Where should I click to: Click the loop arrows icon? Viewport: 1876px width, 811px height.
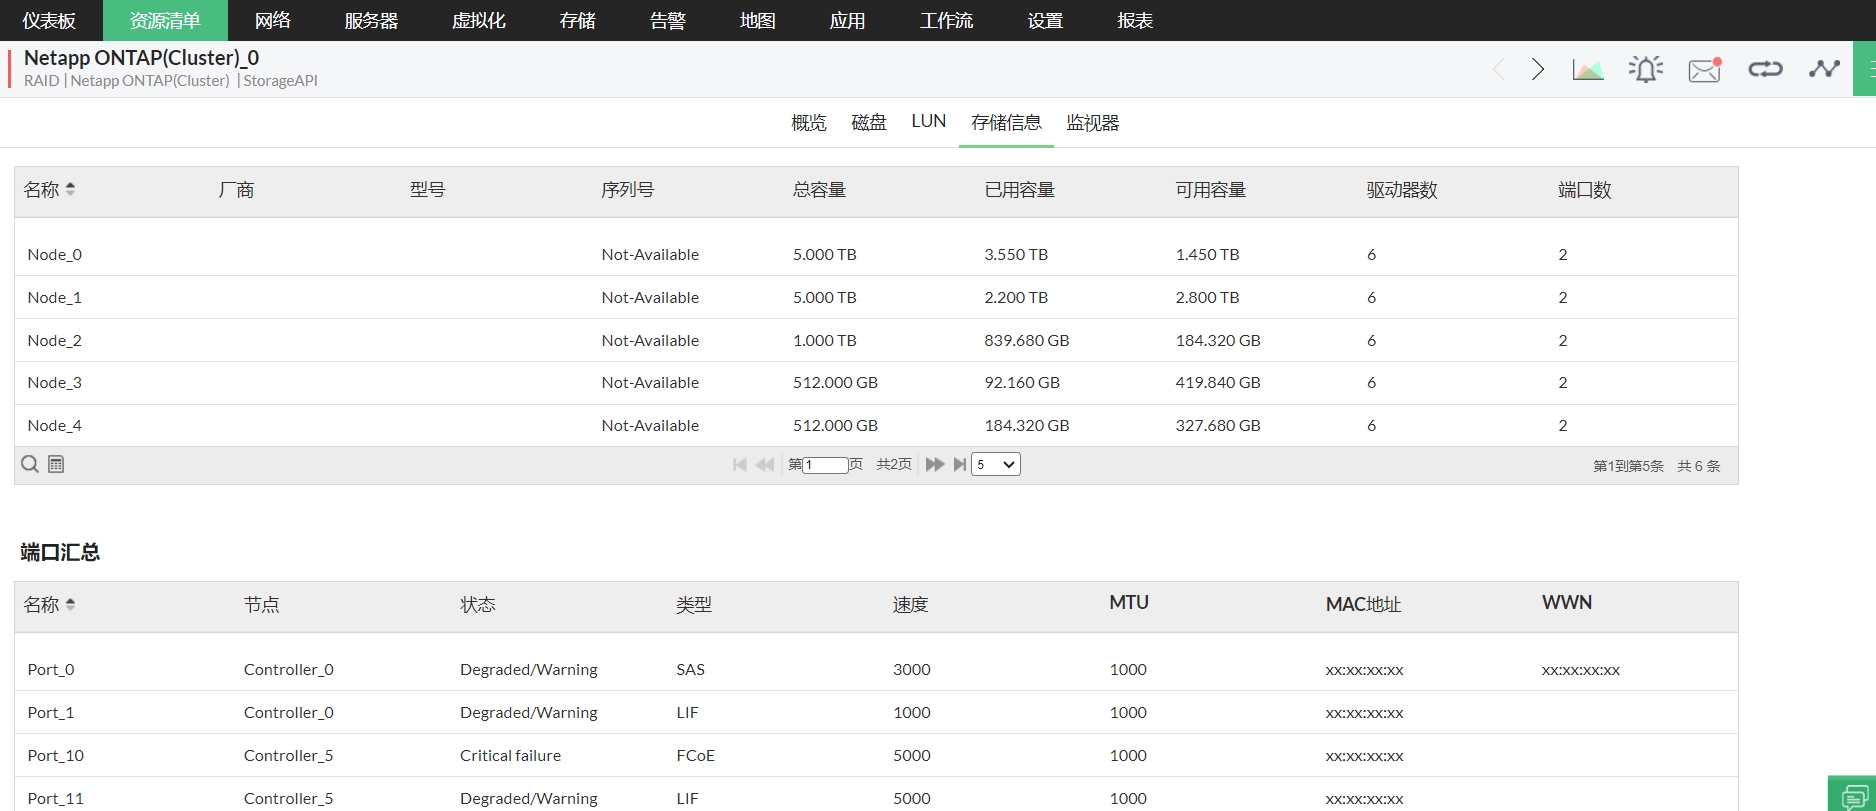pyautogui.click(x=1765, y=69)
